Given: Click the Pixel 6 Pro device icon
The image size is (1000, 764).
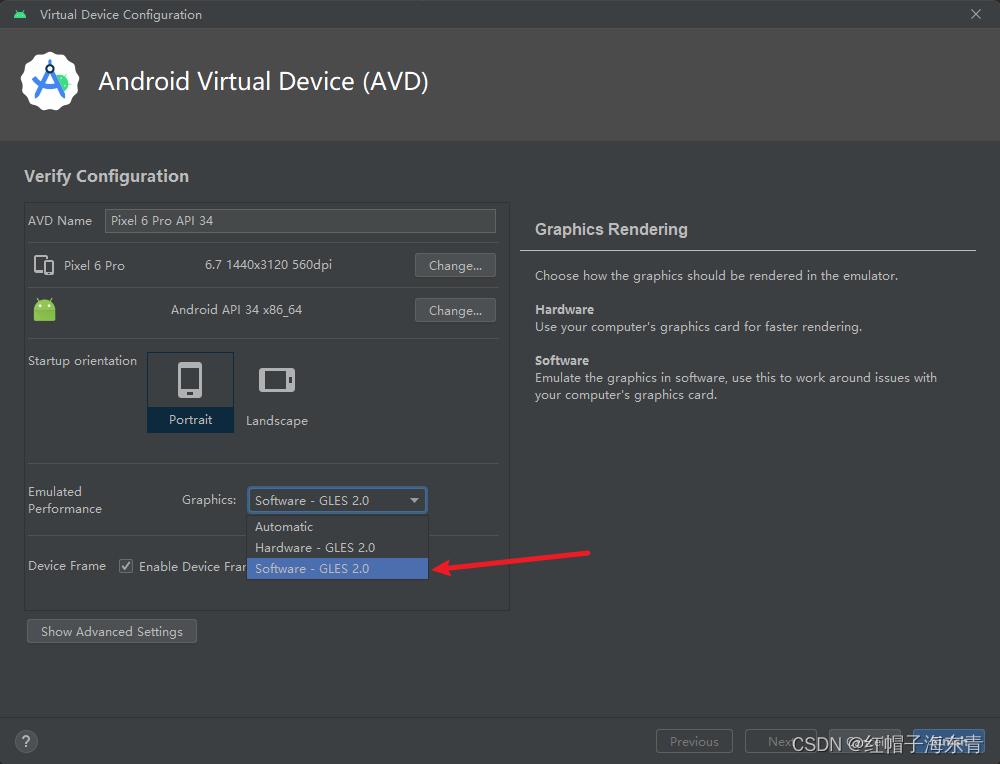Looking at the screenshot, I should pos(44,265).
